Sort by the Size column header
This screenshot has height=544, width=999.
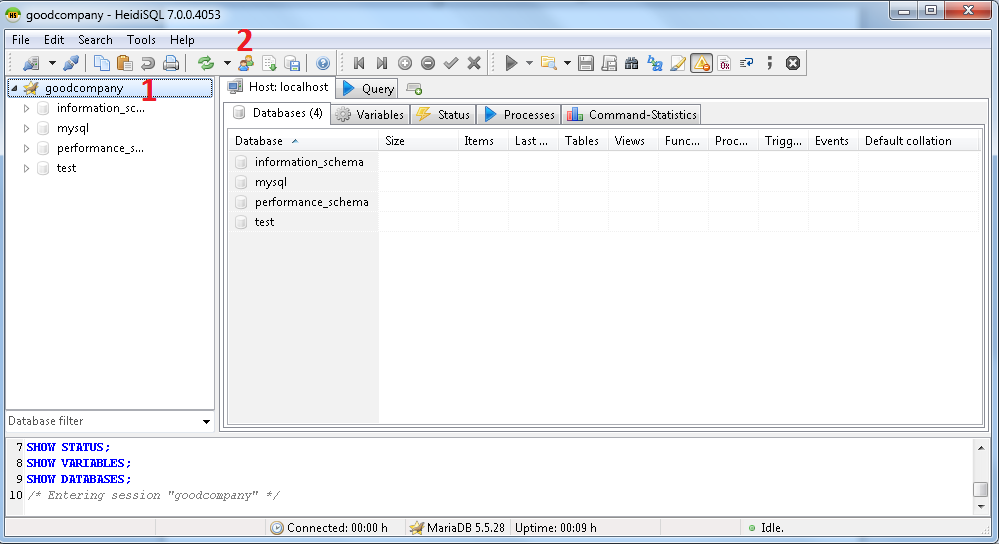point(419,141)
